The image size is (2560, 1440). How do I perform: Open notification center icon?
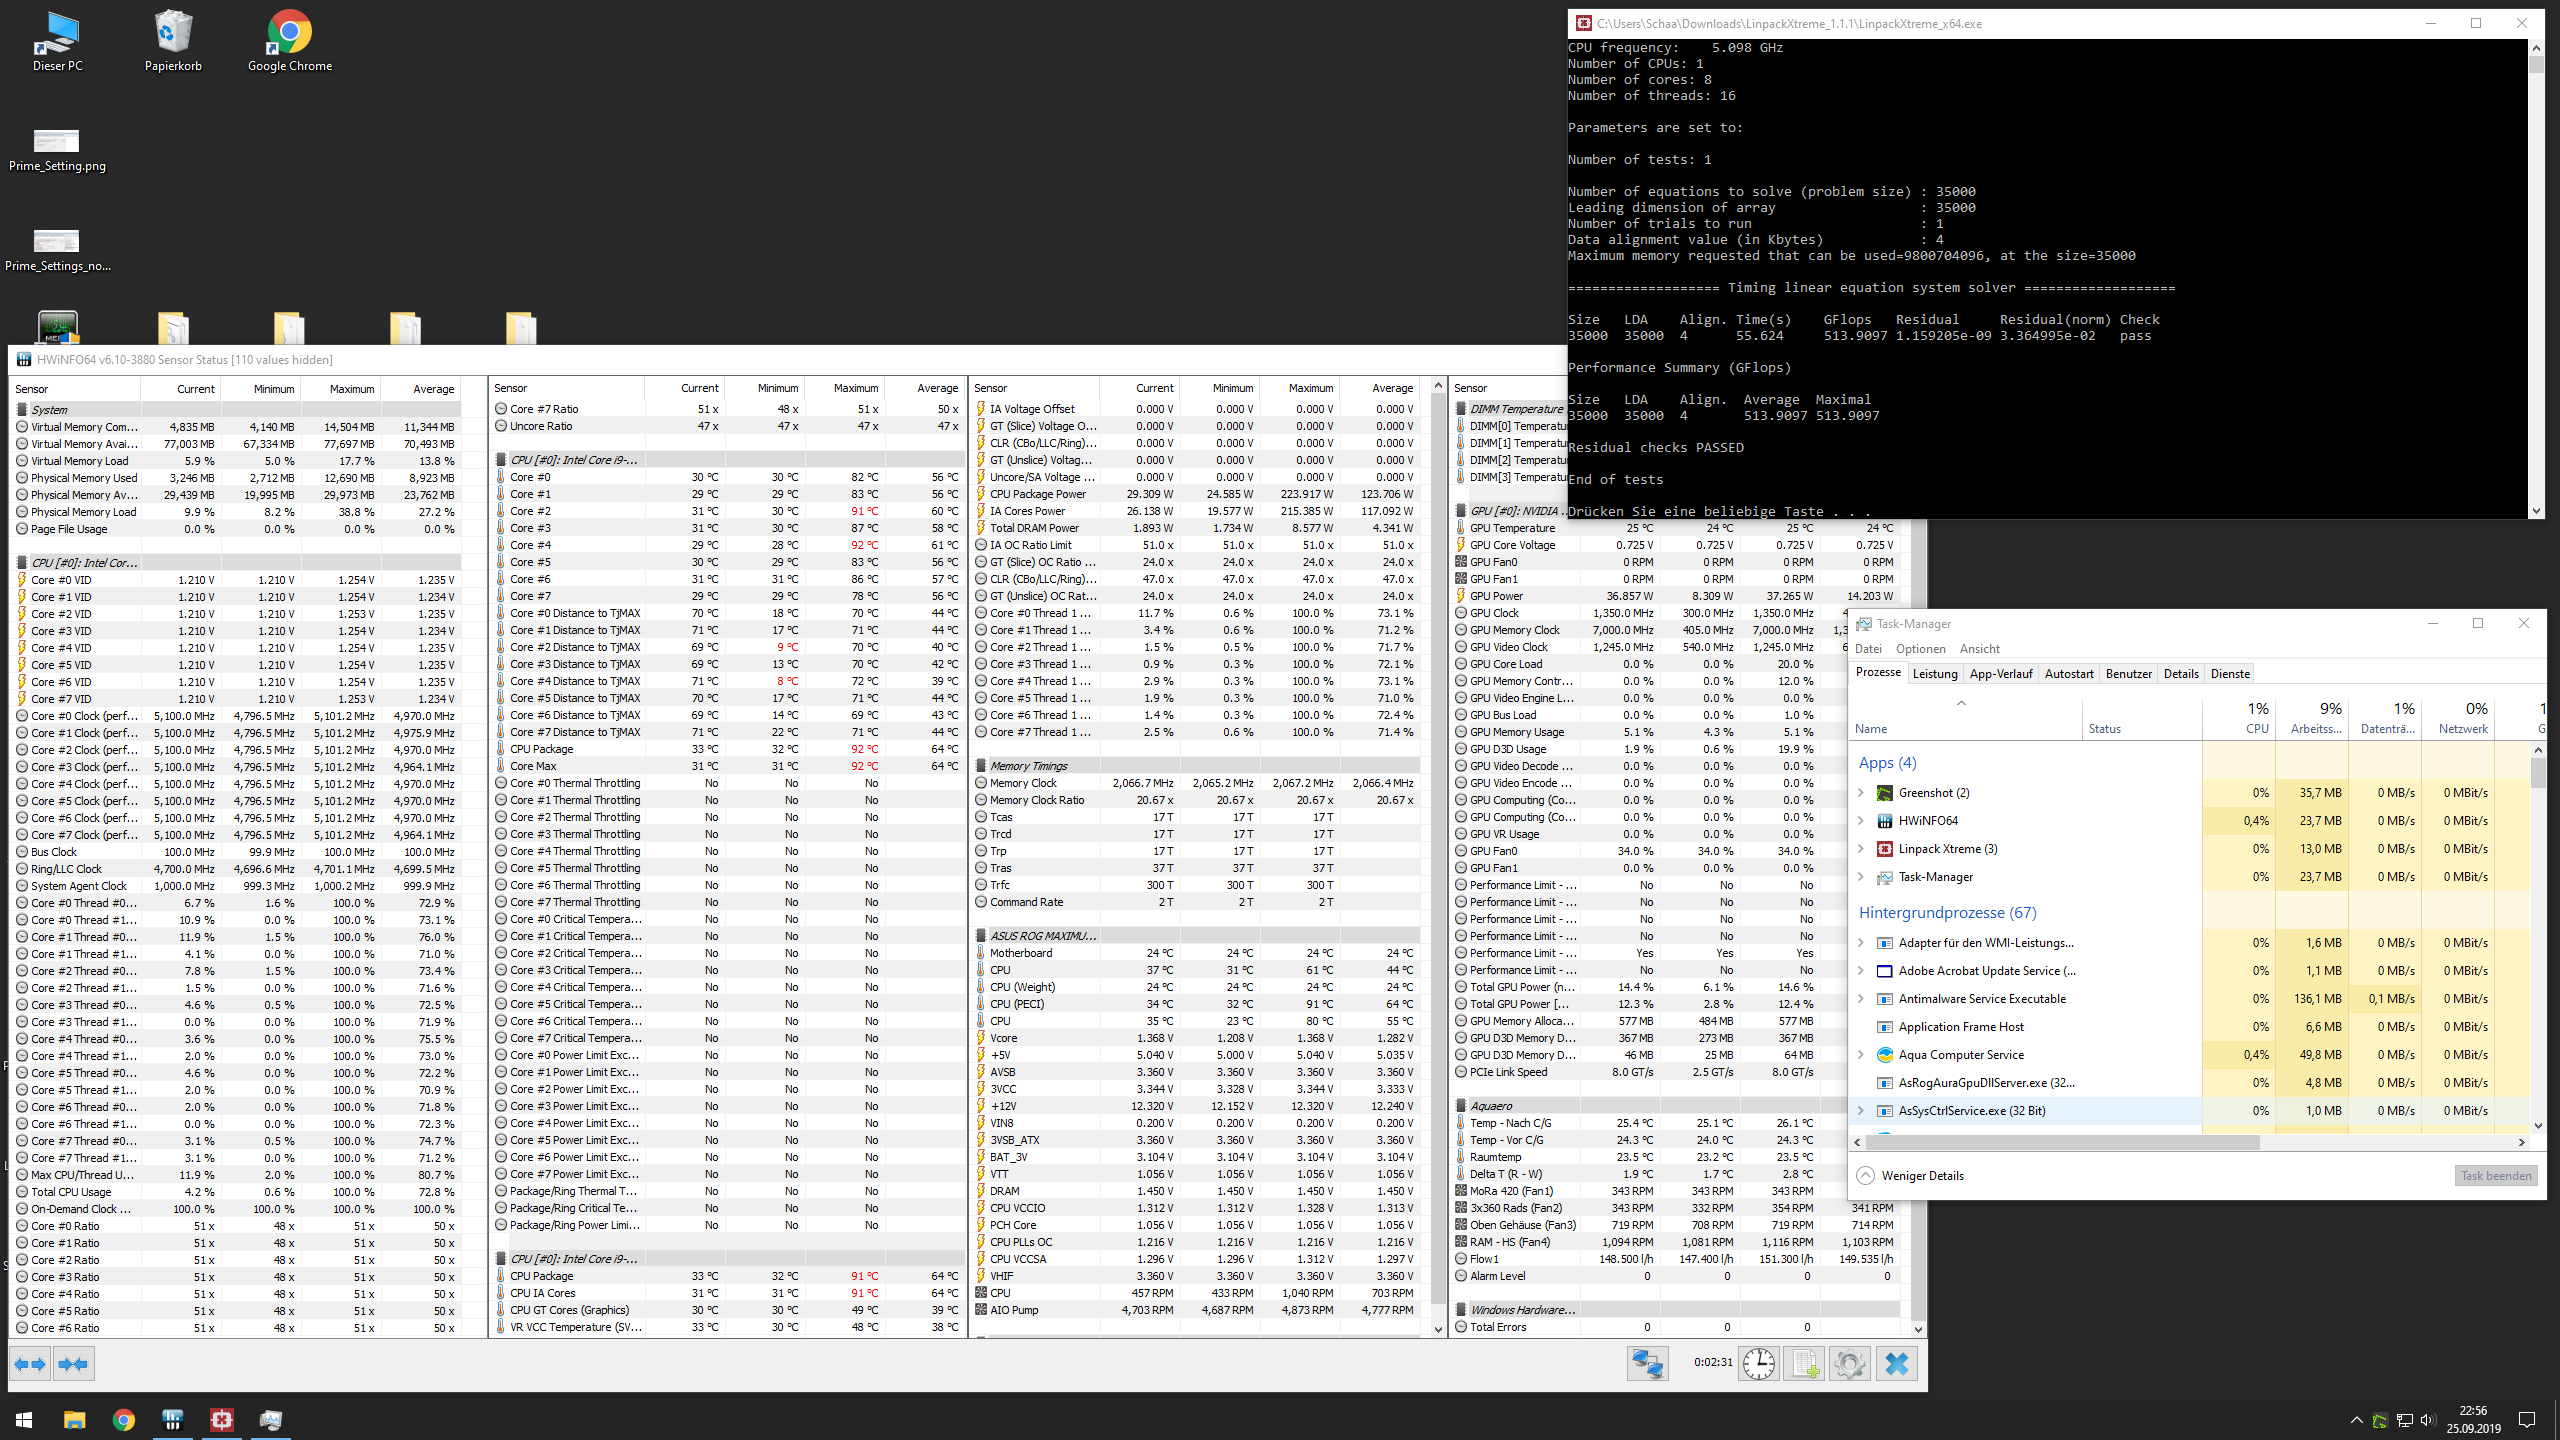coord(2527,1420)
